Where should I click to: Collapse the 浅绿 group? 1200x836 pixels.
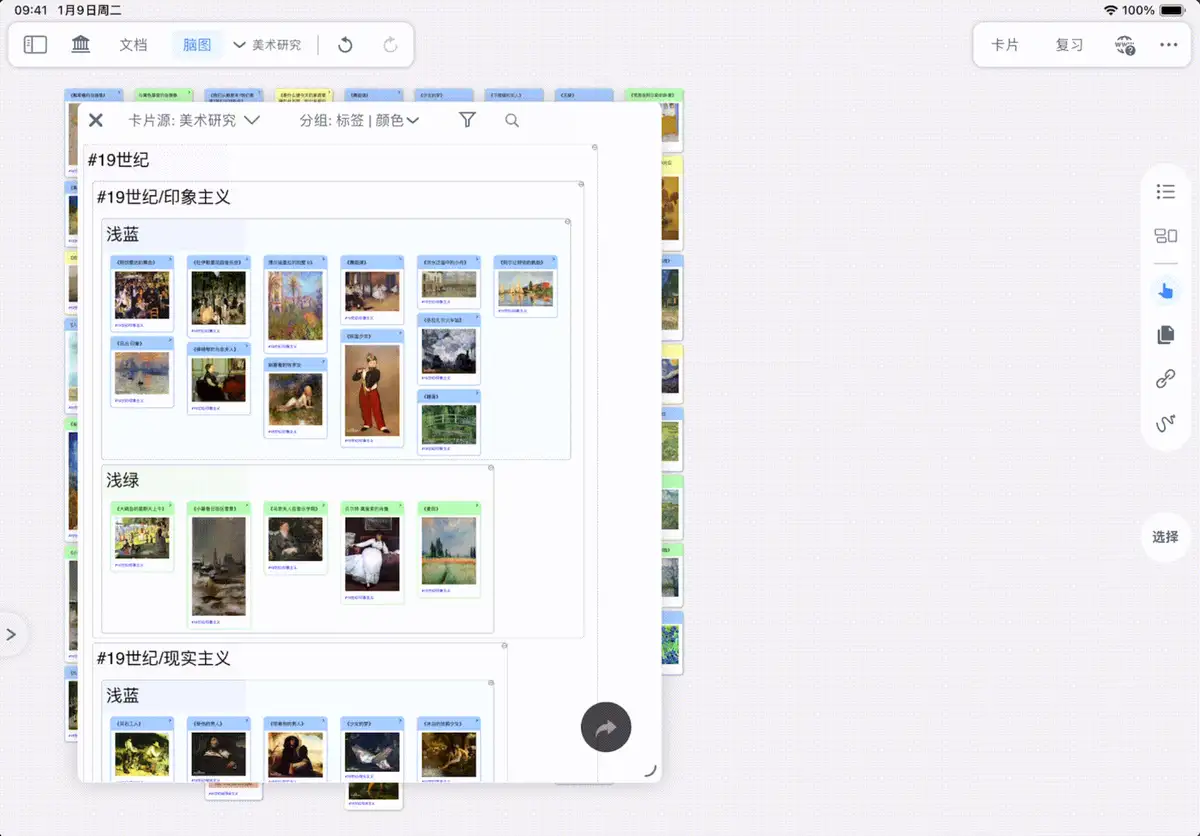[491, 468]
